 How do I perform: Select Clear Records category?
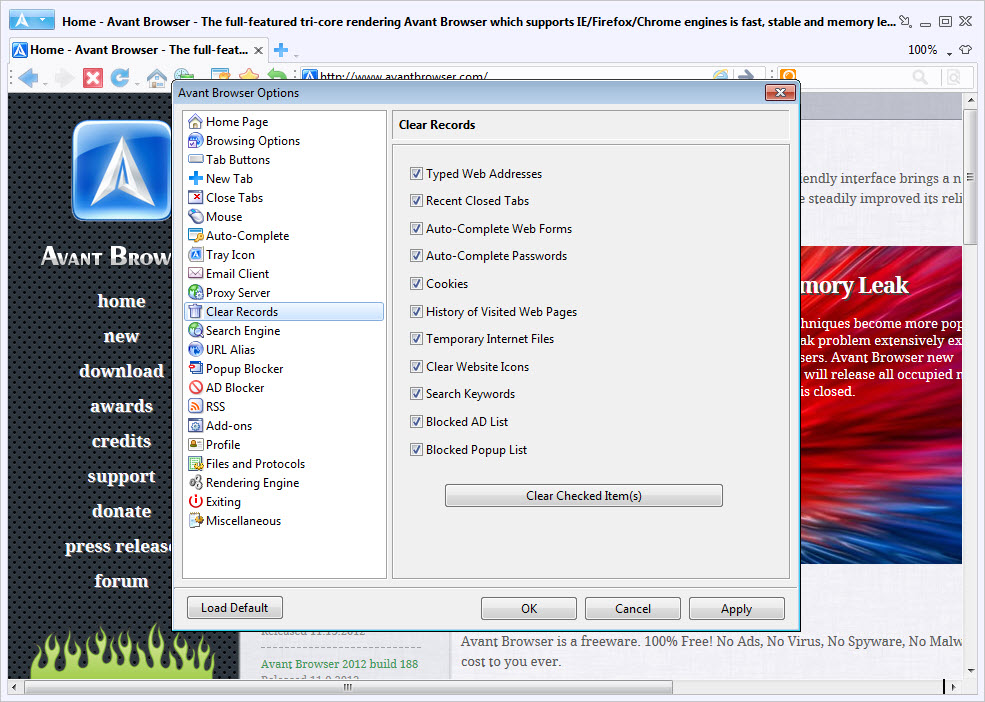pos(284,312)
